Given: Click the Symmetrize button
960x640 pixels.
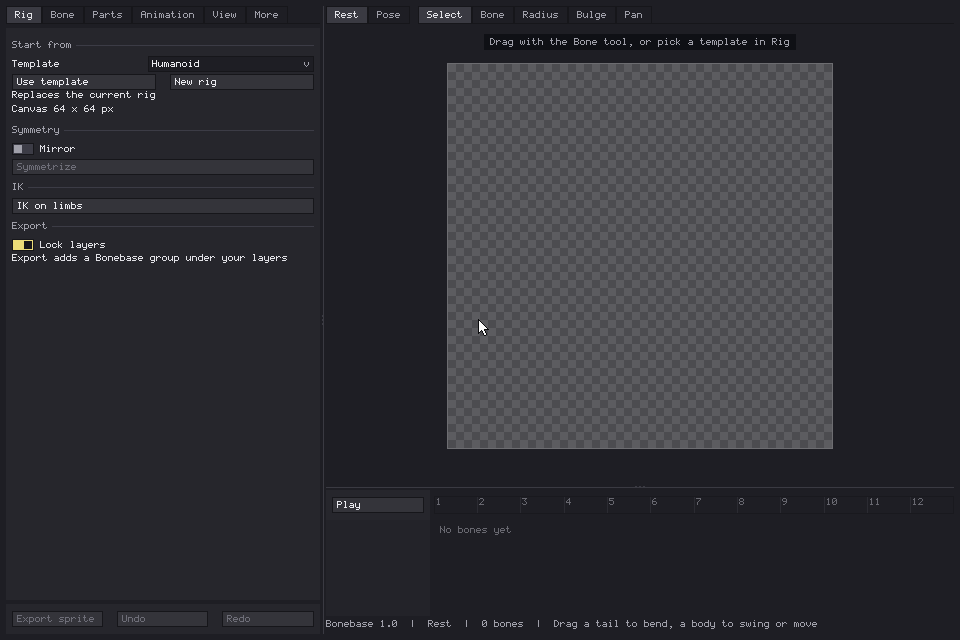Looking at the screenshot, I should [163, 167].
